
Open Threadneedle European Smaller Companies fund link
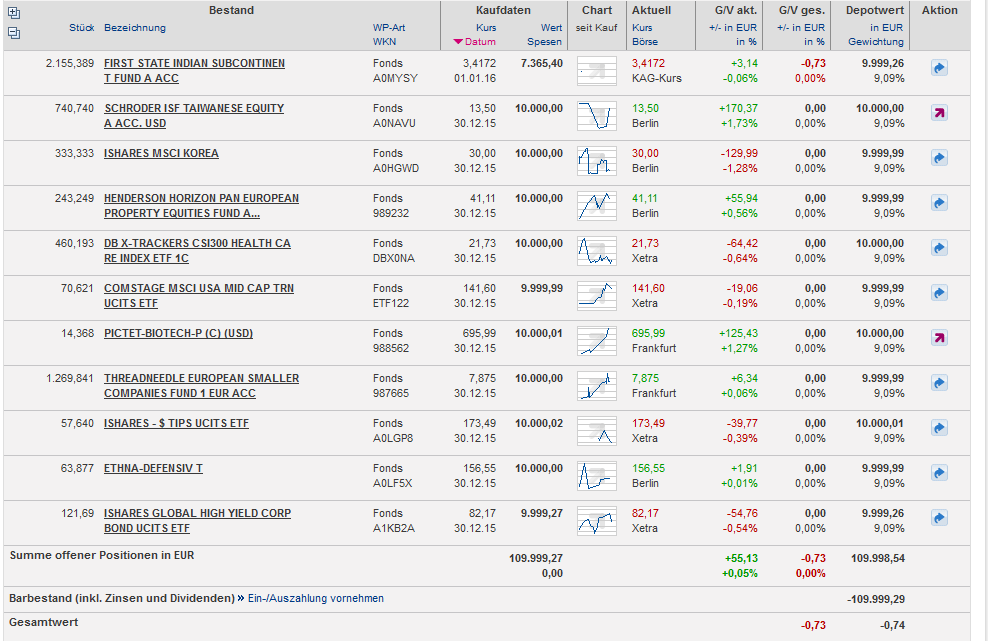pyautogui.click(x=201, y=378)
